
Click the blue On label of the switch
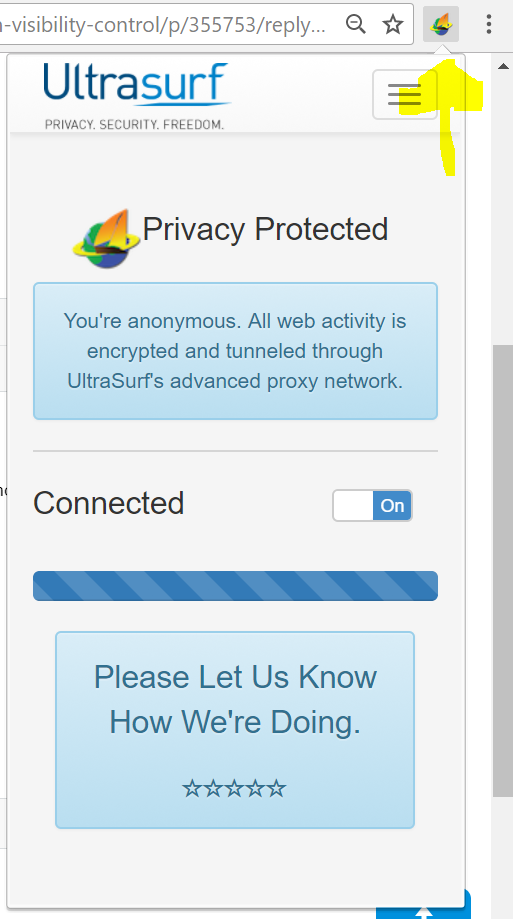point(392,505)
